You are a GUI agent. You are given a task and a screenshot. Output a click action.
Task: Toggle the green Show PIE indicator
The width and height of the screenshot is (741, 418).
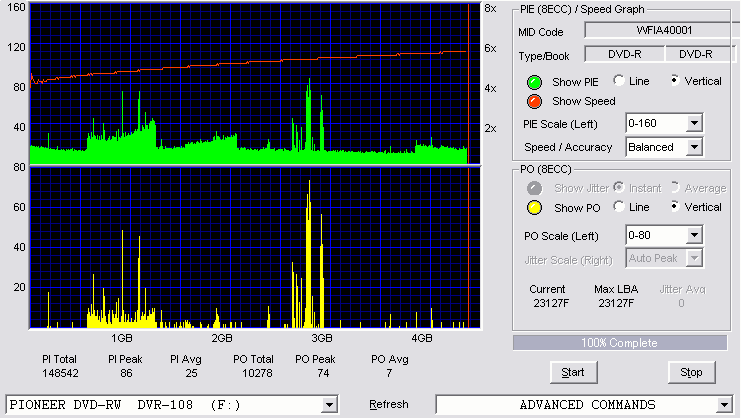(x=534, y=82)
